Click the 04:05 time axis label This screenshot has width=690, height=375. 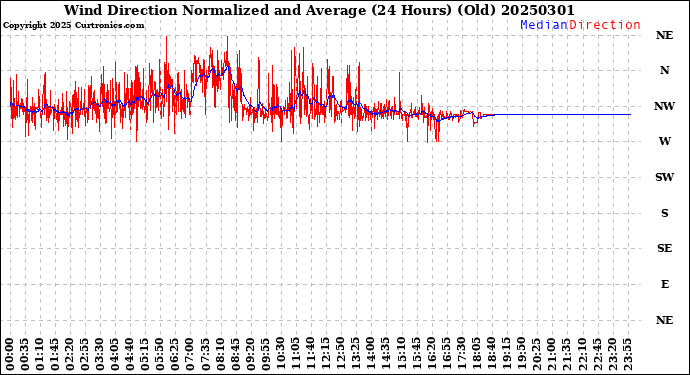(x=114, y=354)
